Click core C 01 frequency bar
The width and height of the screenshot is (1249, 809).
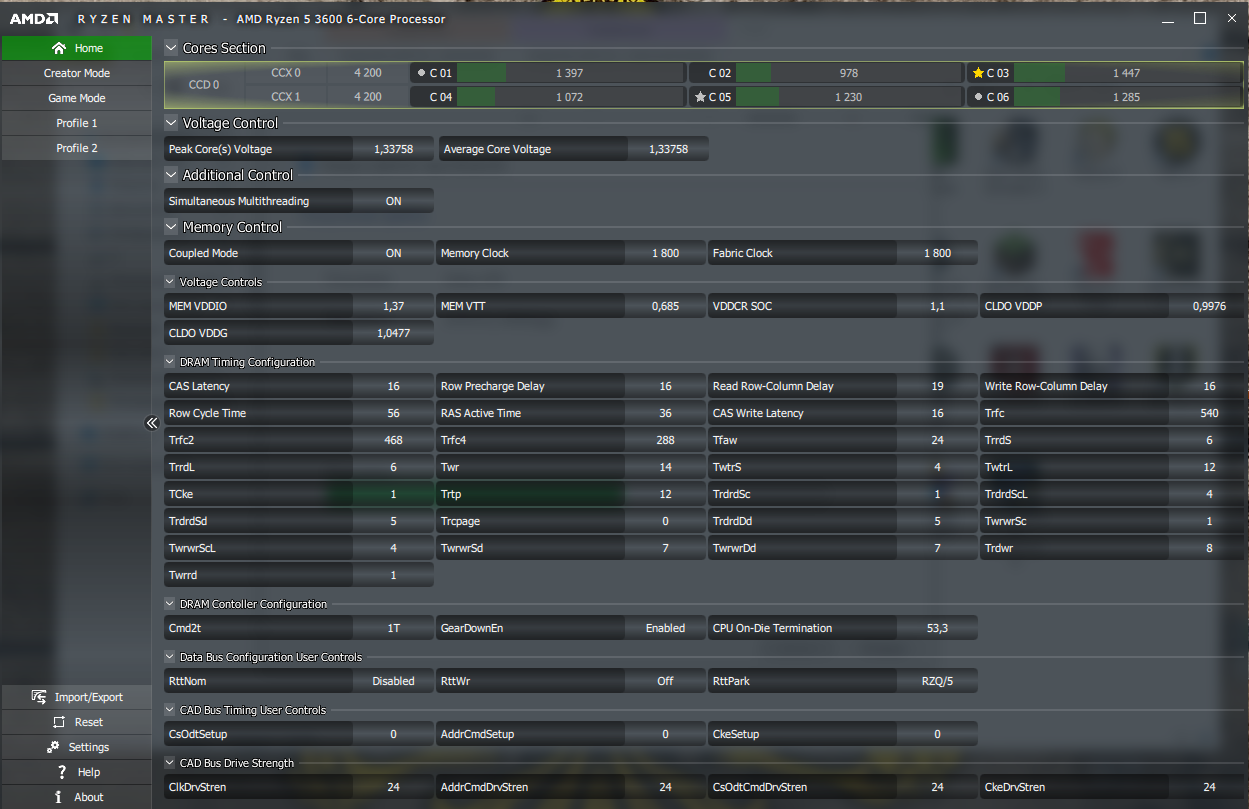569,73
